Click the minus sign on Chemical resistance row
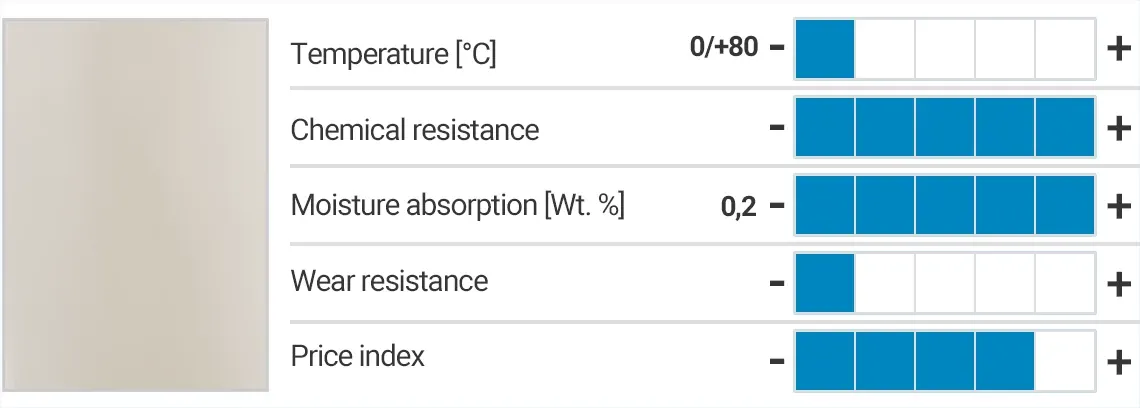This screenshot has width=1140, height=408. 777,128
